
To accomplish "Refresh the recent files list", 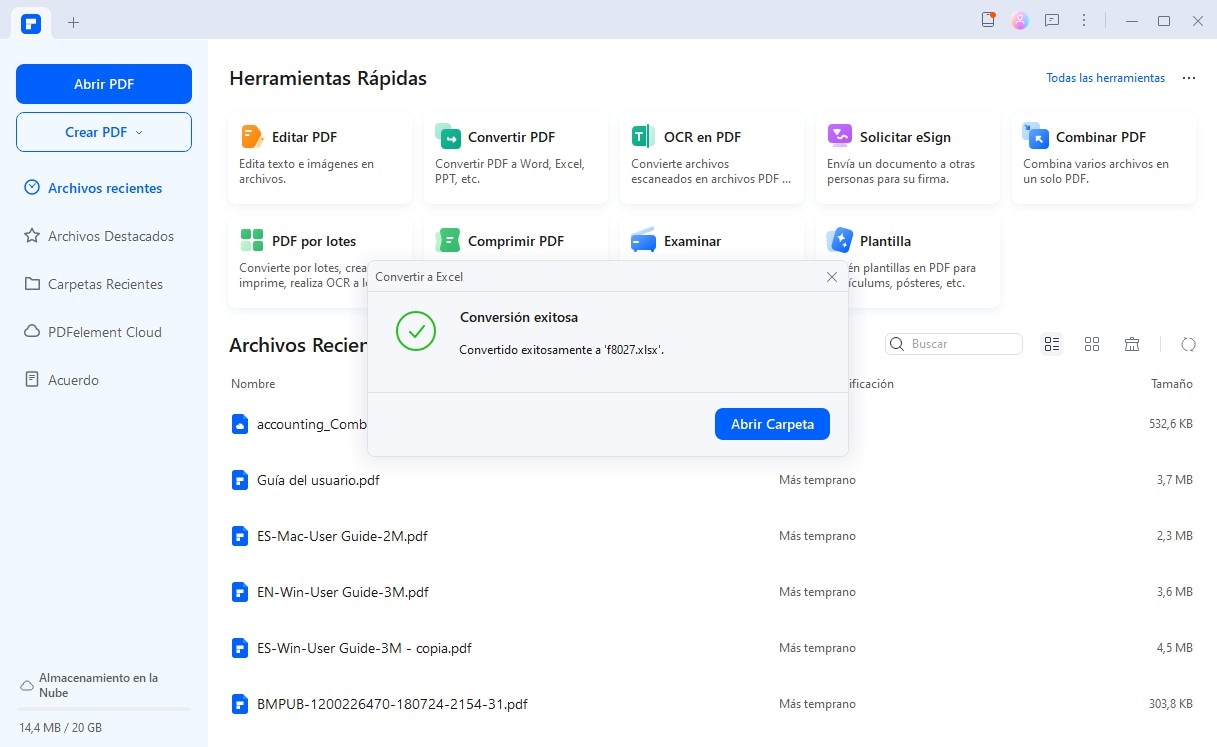I will [x=1188, y=344].
